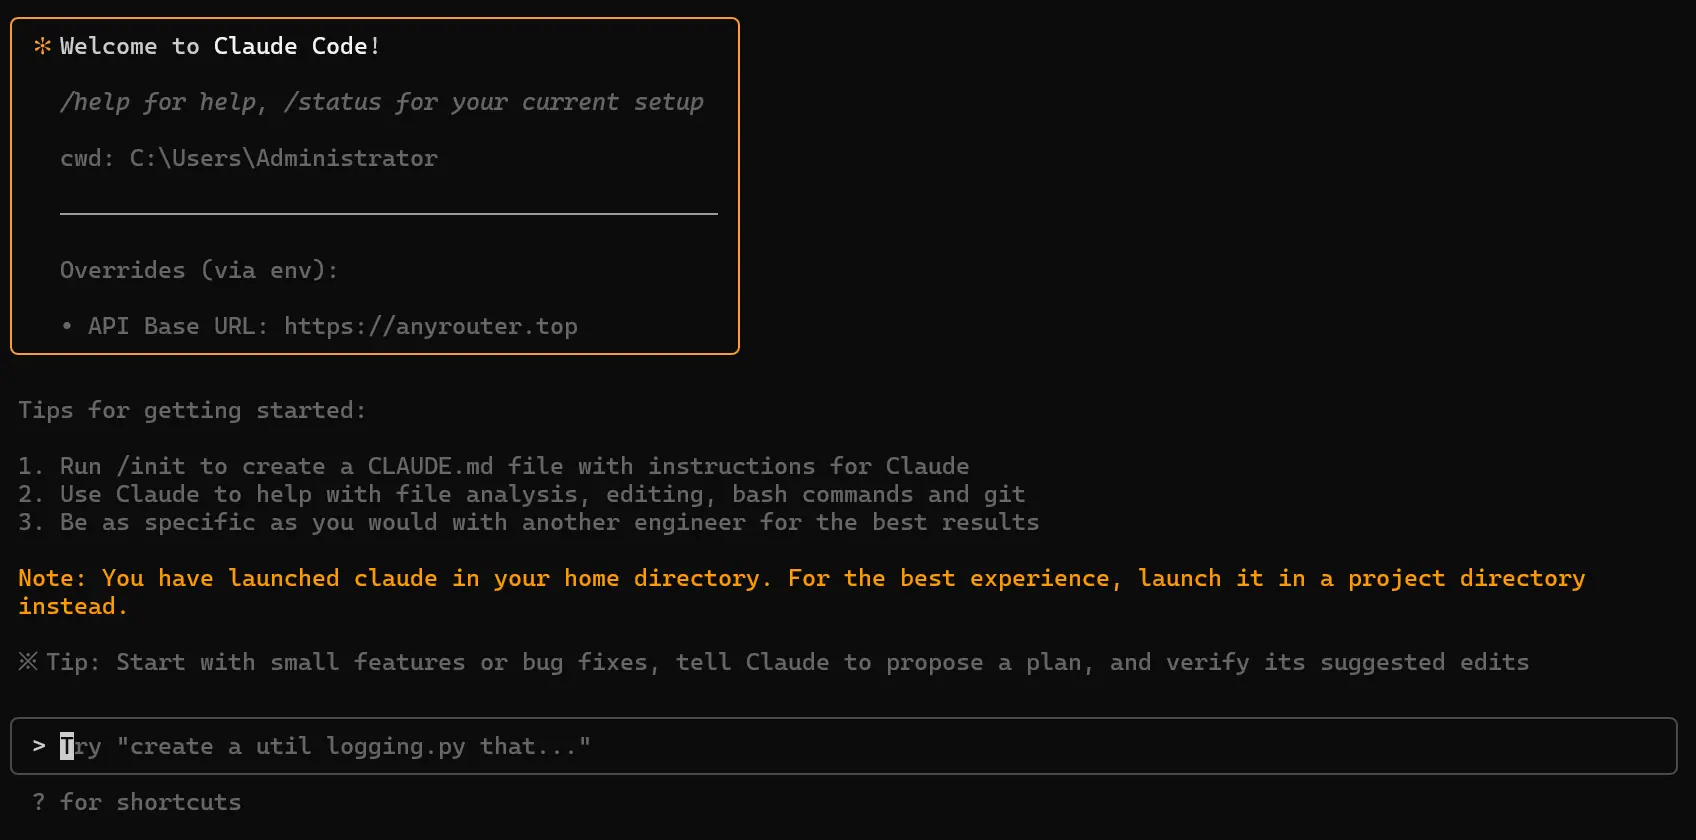Click the bullet before API Base URL
Screen dimensions: 1696x840
[66, 326]
